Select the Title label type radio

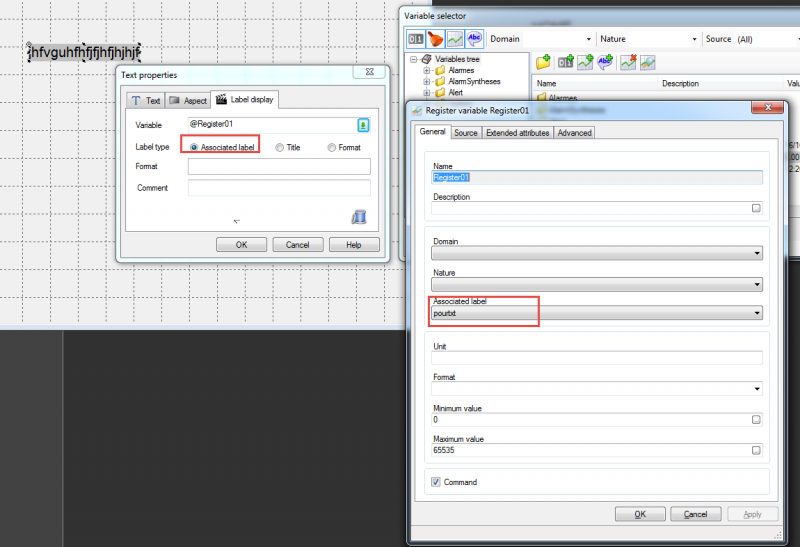tap(279, 147)
